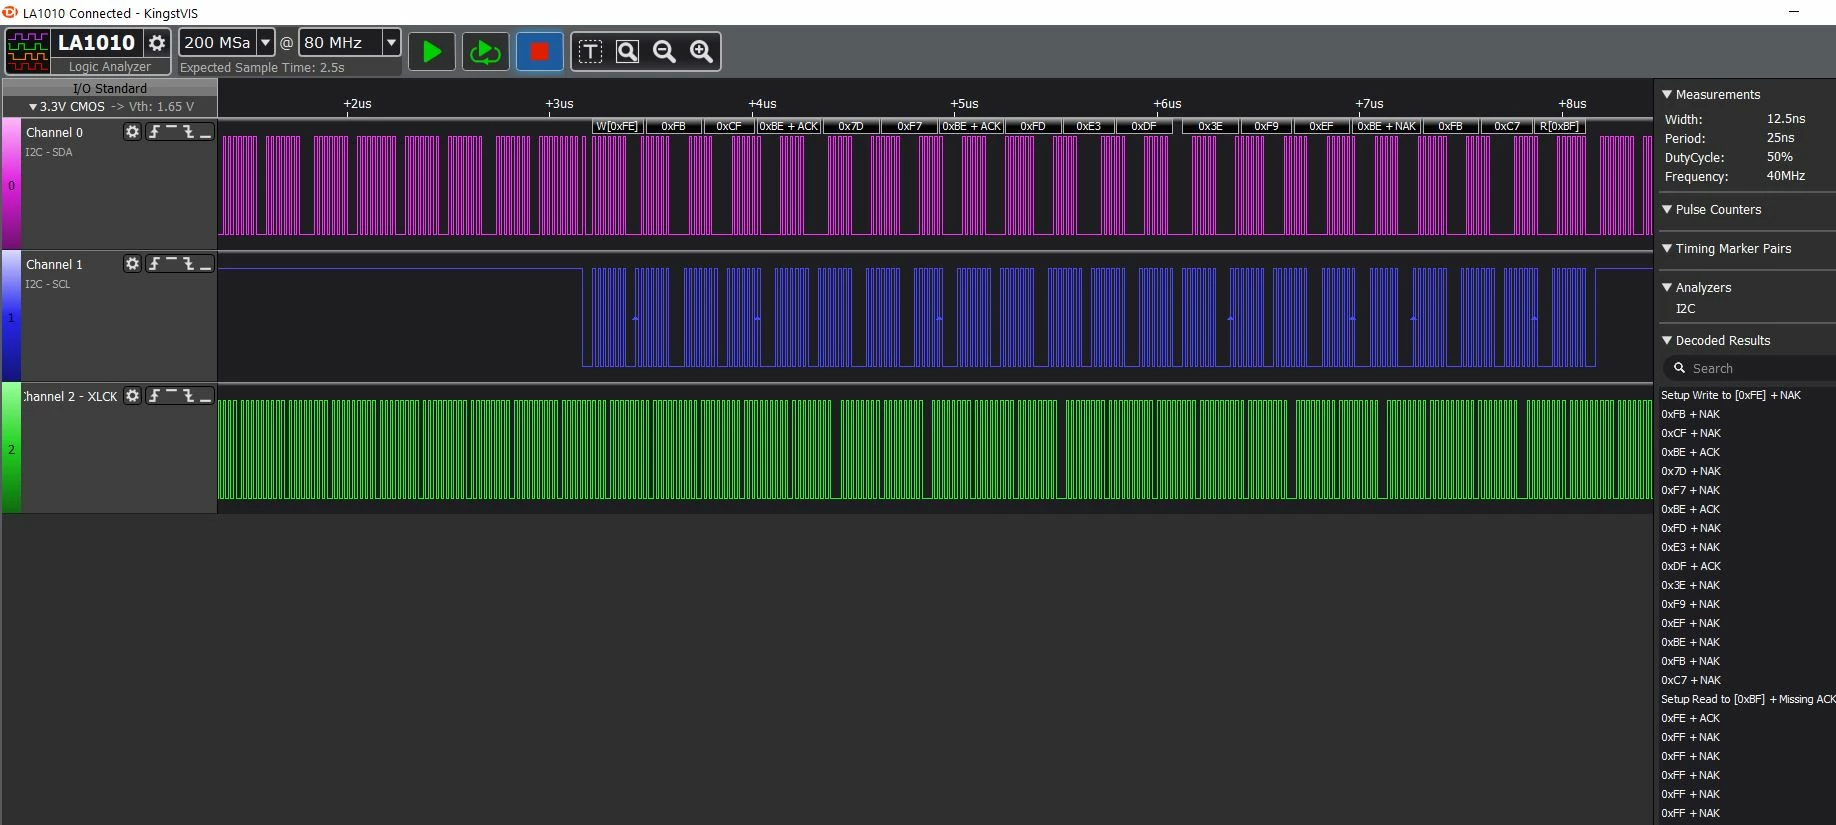Viewport: 1836px width, 825px height.
Task: Zoom to fit waveform view
Action: (627, 52)
